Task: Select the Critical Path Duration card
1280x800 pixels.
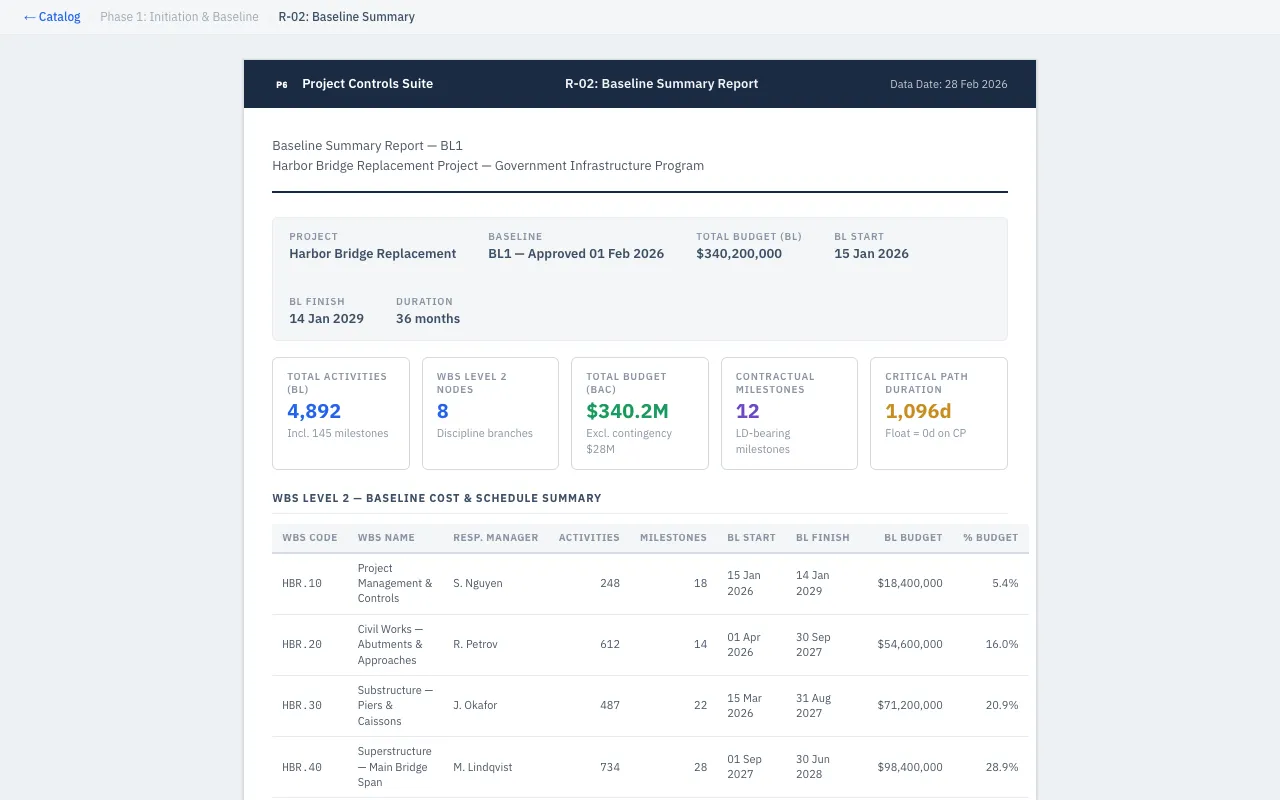Action: [938, 413]
